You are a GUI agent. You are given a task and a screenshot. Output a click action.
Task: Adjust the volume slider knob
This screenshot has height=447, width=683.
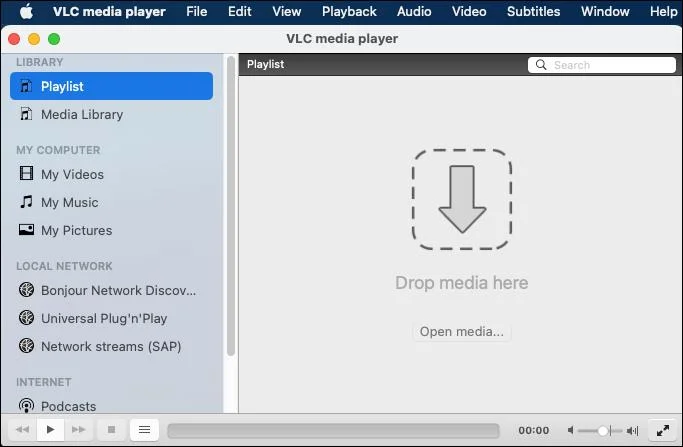click(603, 431)
